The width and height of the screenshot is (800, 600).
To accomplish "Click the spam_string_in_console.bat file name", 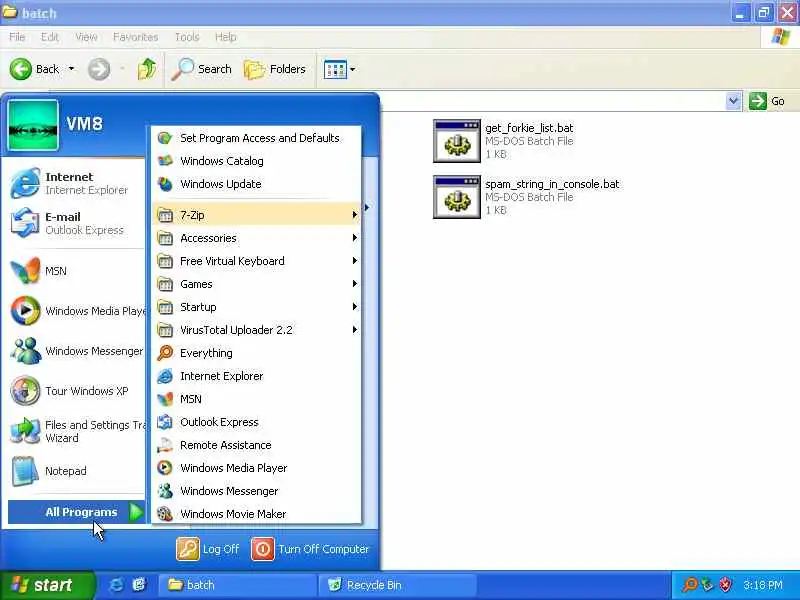I will pyautogui.click(x=552, y=184).
